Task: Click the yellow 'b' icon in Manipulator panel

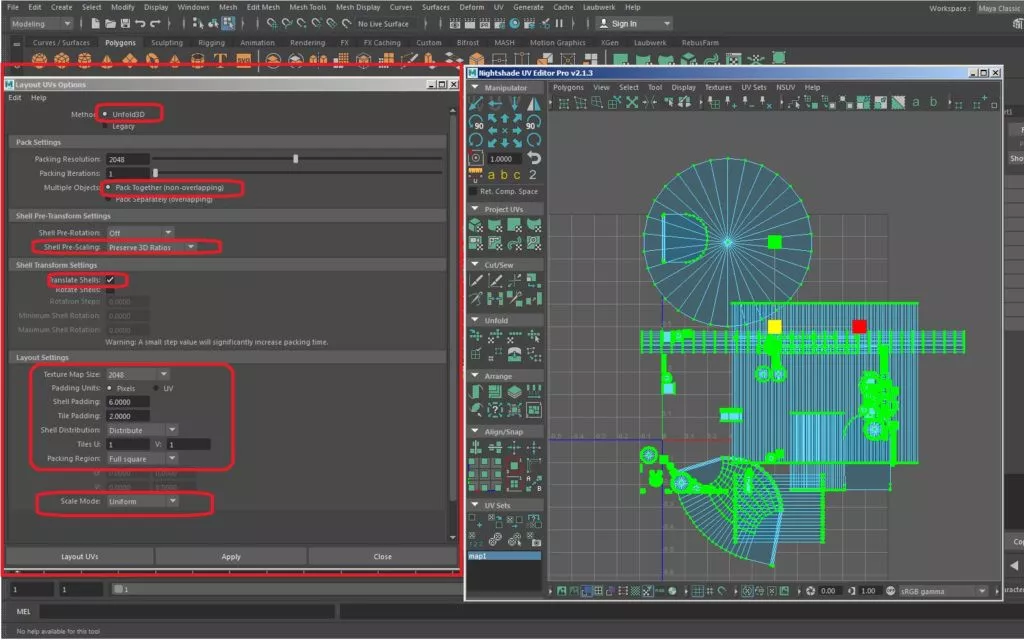Action: [x=505, y=175]
